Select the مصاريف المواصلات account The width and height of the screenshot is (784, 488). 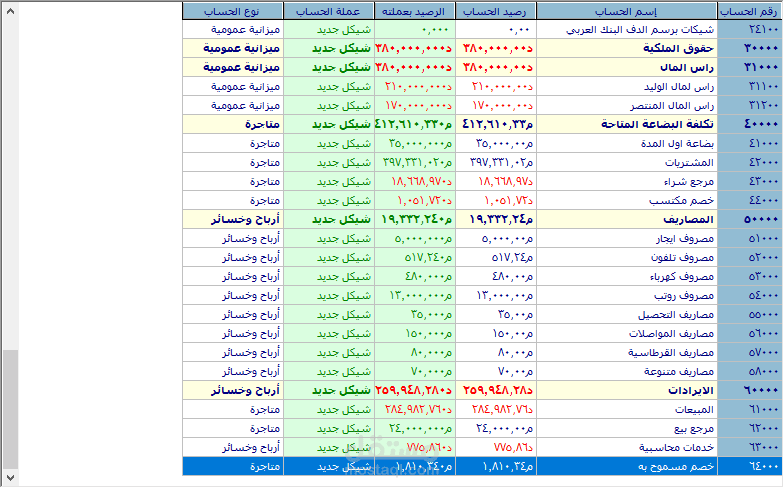click(x=626, y=334)
